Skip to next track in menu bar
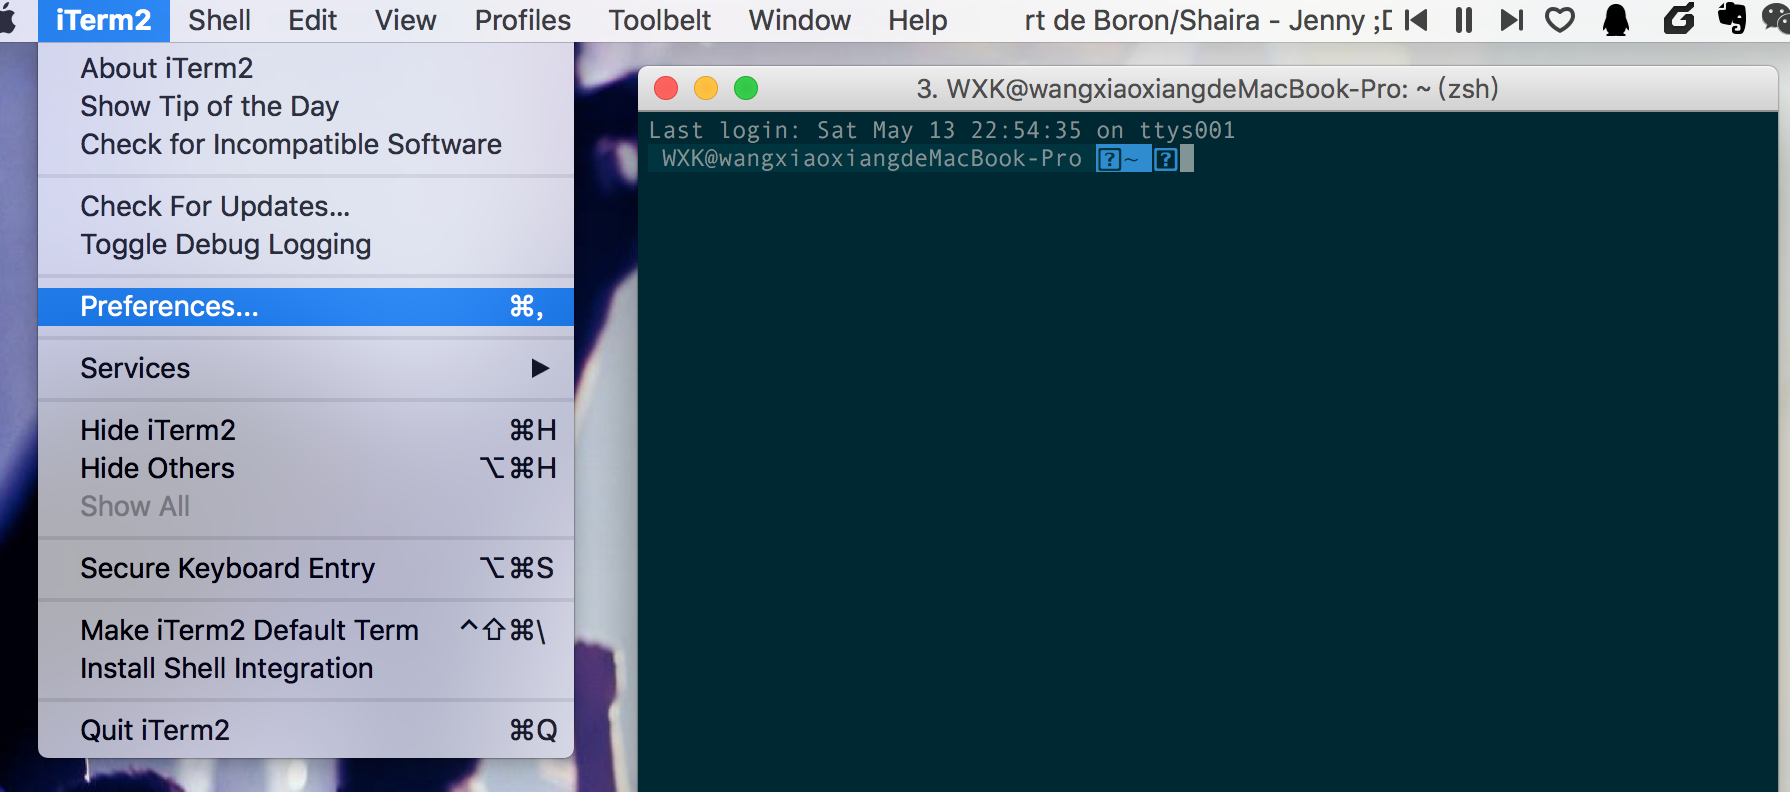Screen dimensions: 1790x792 1511,20
